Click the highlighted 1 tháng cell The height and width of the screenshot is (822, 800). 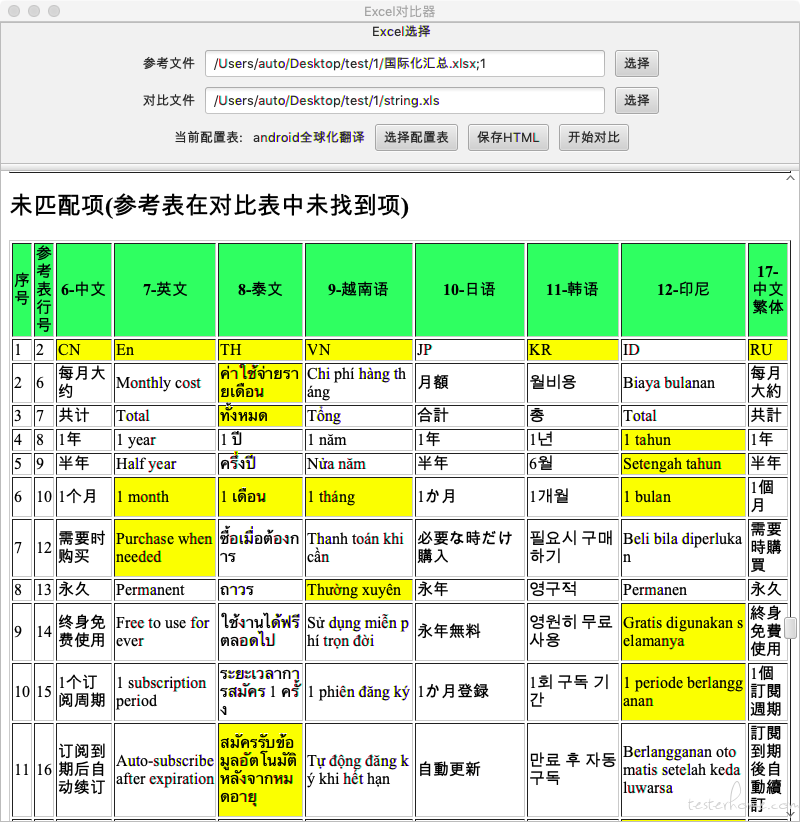pyautogui.click(x=359, y=496)
